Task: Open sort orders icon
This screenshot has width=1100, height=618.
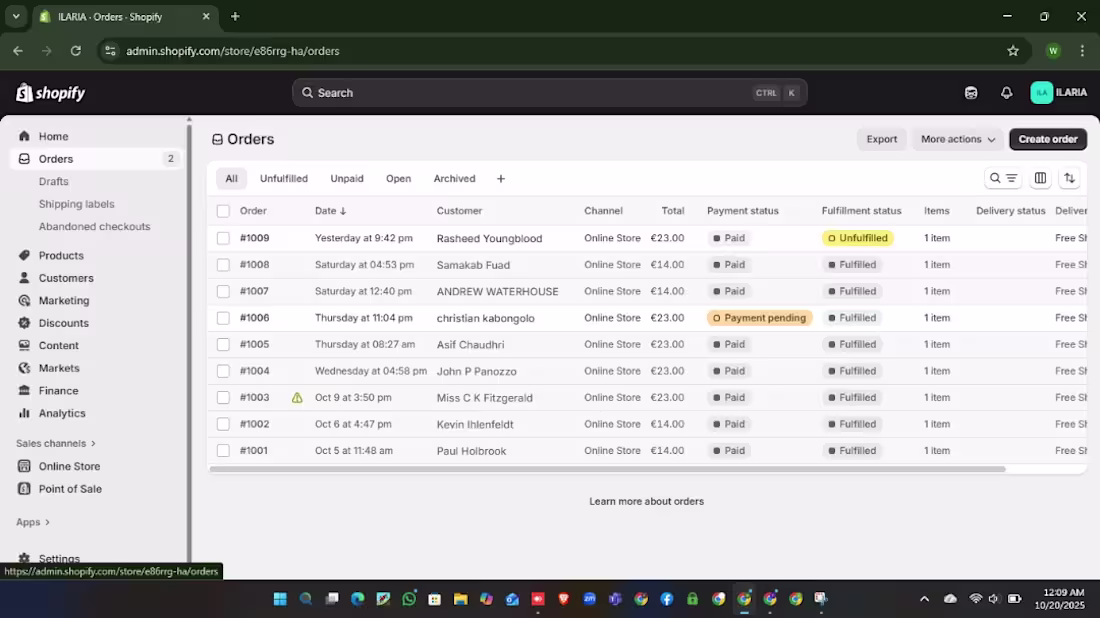Action: click(x=1069, y=178)
